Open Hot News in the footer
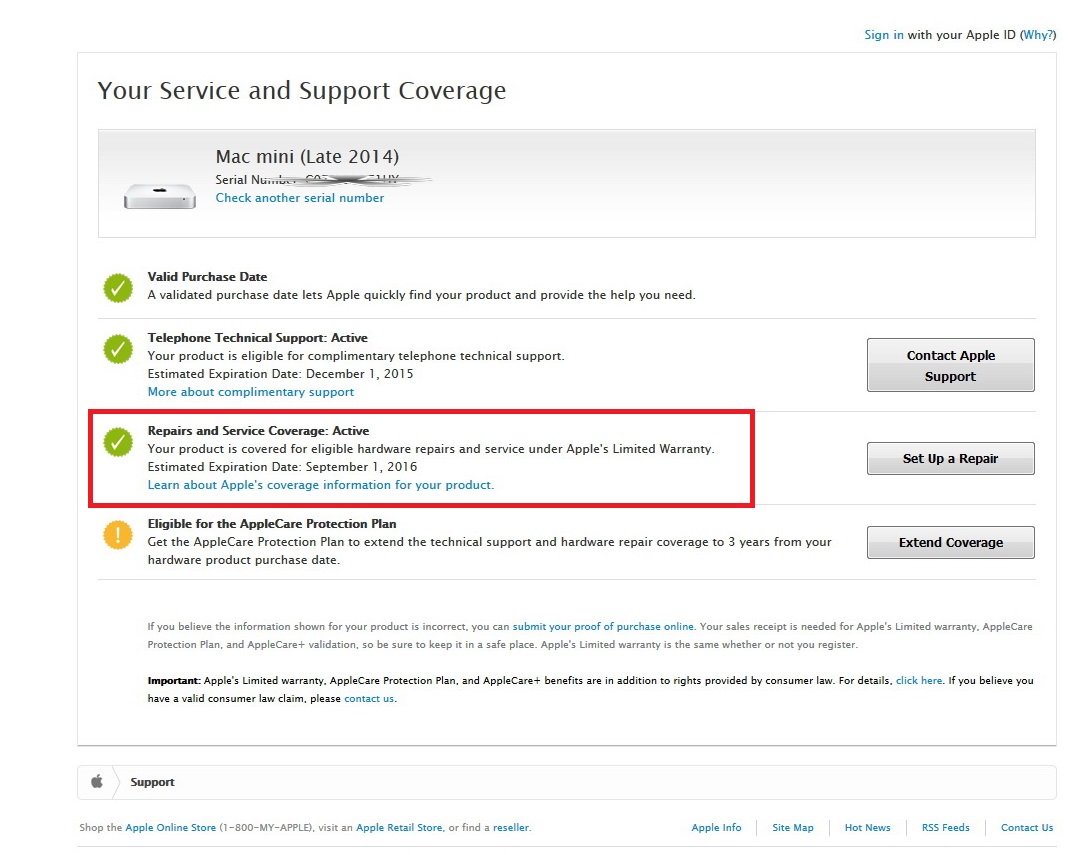Screen dimensions: 1069x855 click(867, 827)
